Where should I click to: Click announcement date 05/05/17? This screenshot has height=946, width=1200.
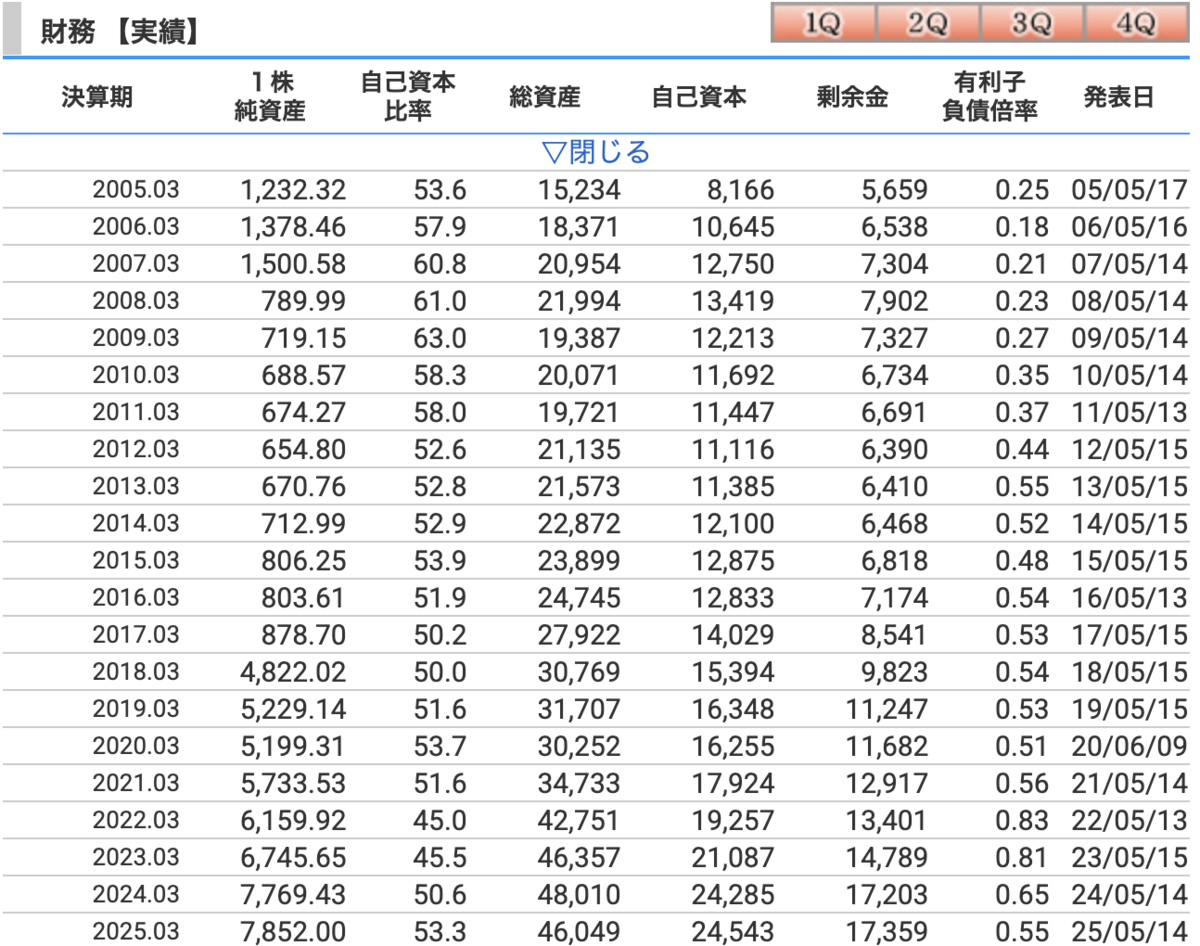(x=1129, y=190)
